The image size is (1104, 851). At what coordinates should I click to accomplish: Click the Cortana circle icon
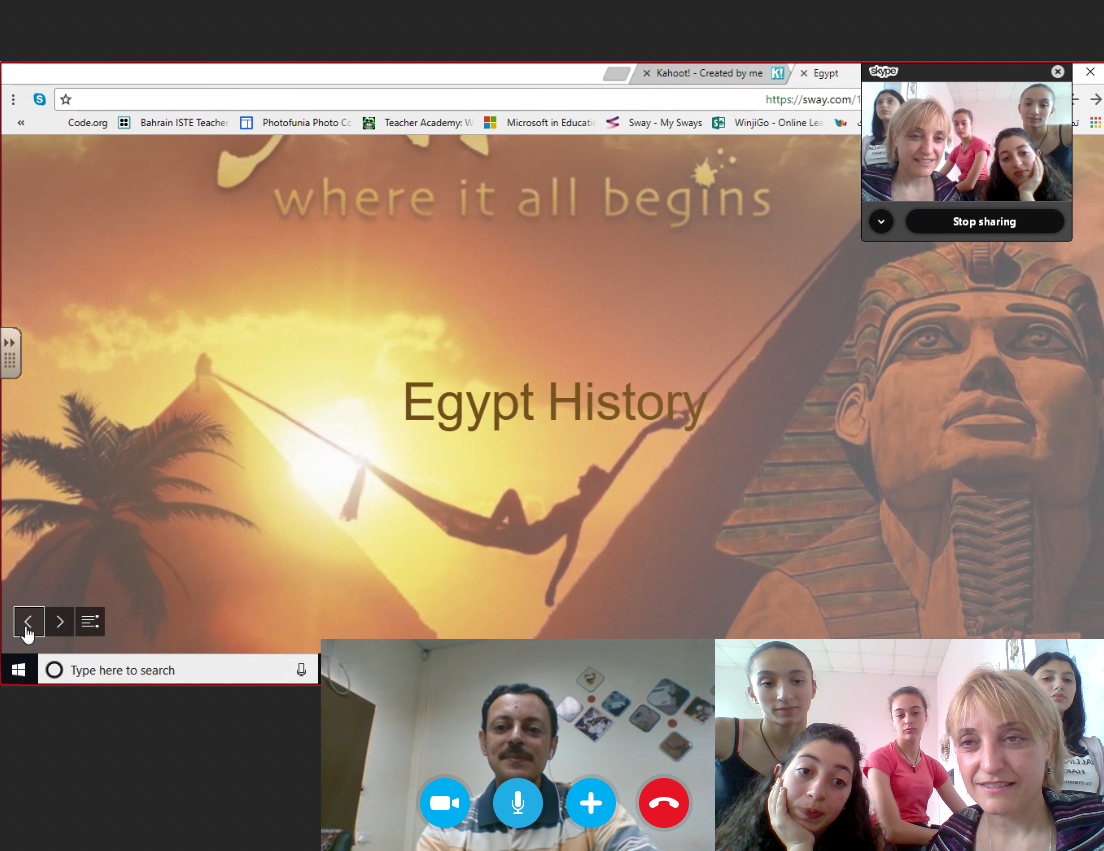click(x=54, y=670)
